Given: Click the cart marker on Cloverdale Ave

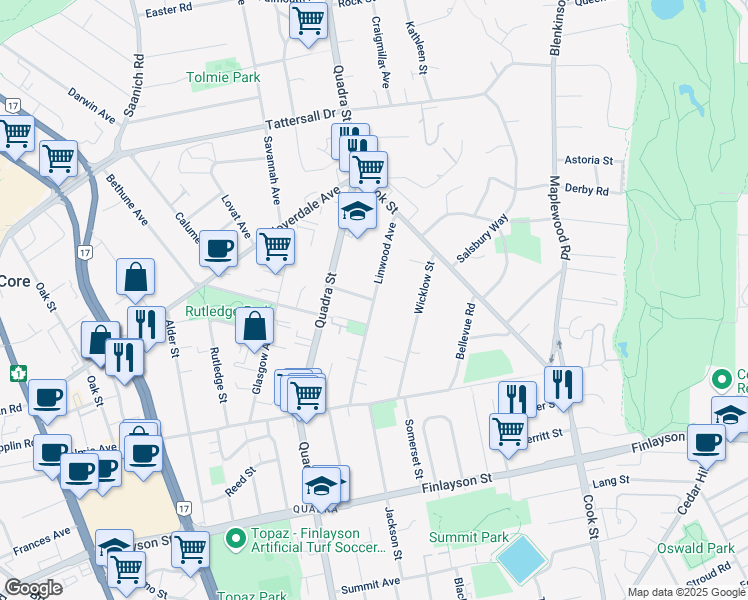Looking at the screenshot, I should tap(275, 247).
